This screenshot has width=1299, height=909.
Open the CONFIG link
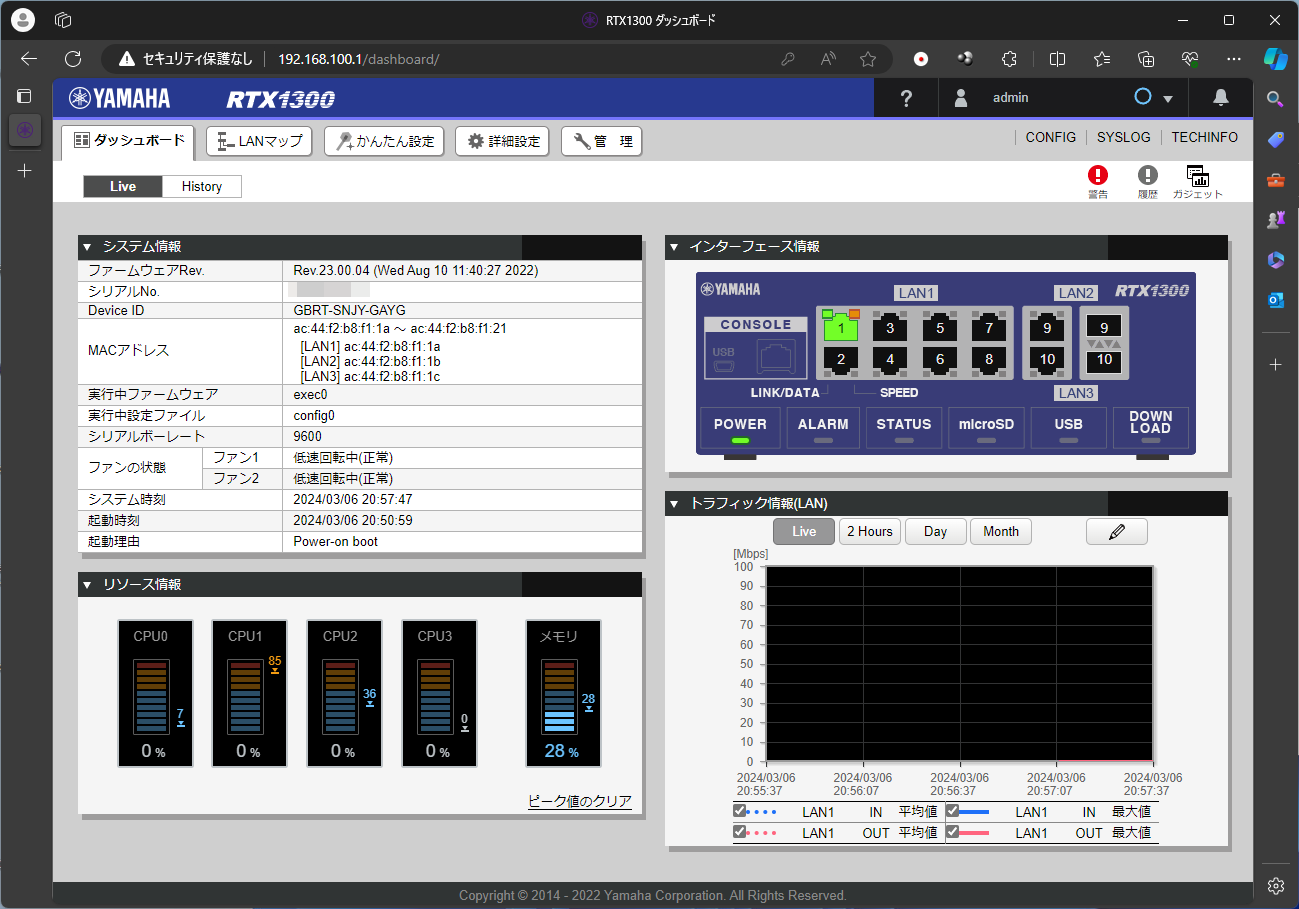tap(1051, 138)
